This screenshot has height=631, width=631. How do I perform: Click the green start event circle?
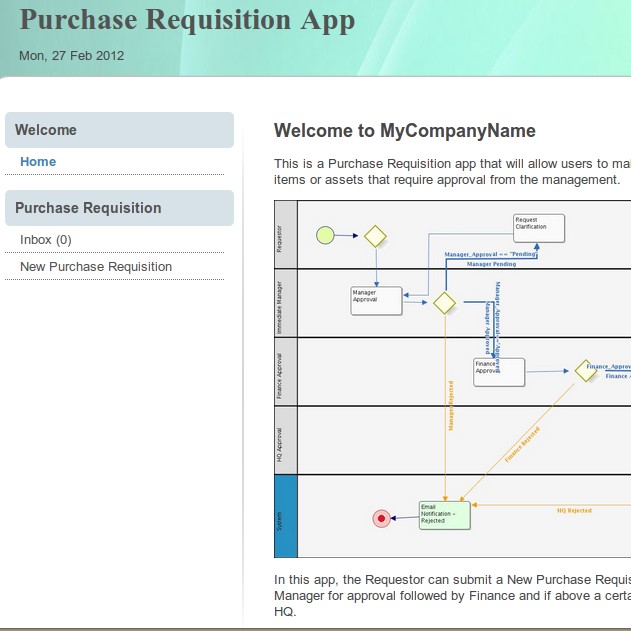(x=325, y=236)
